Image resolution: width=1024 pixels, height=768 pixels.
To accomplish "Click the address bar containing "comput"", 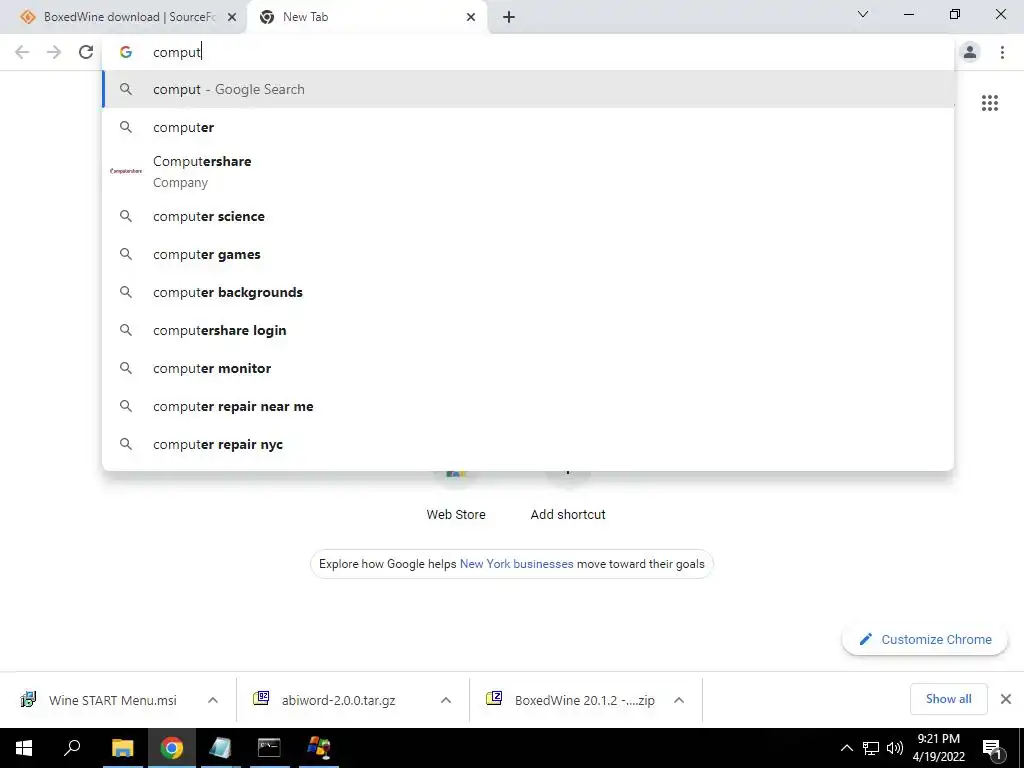I will (528, 52).
